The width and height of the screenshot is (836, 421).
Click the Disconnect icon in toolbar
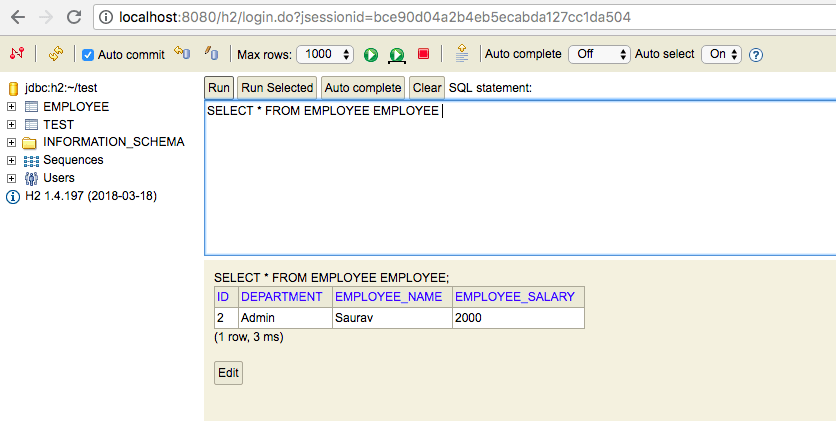[17, 53]
